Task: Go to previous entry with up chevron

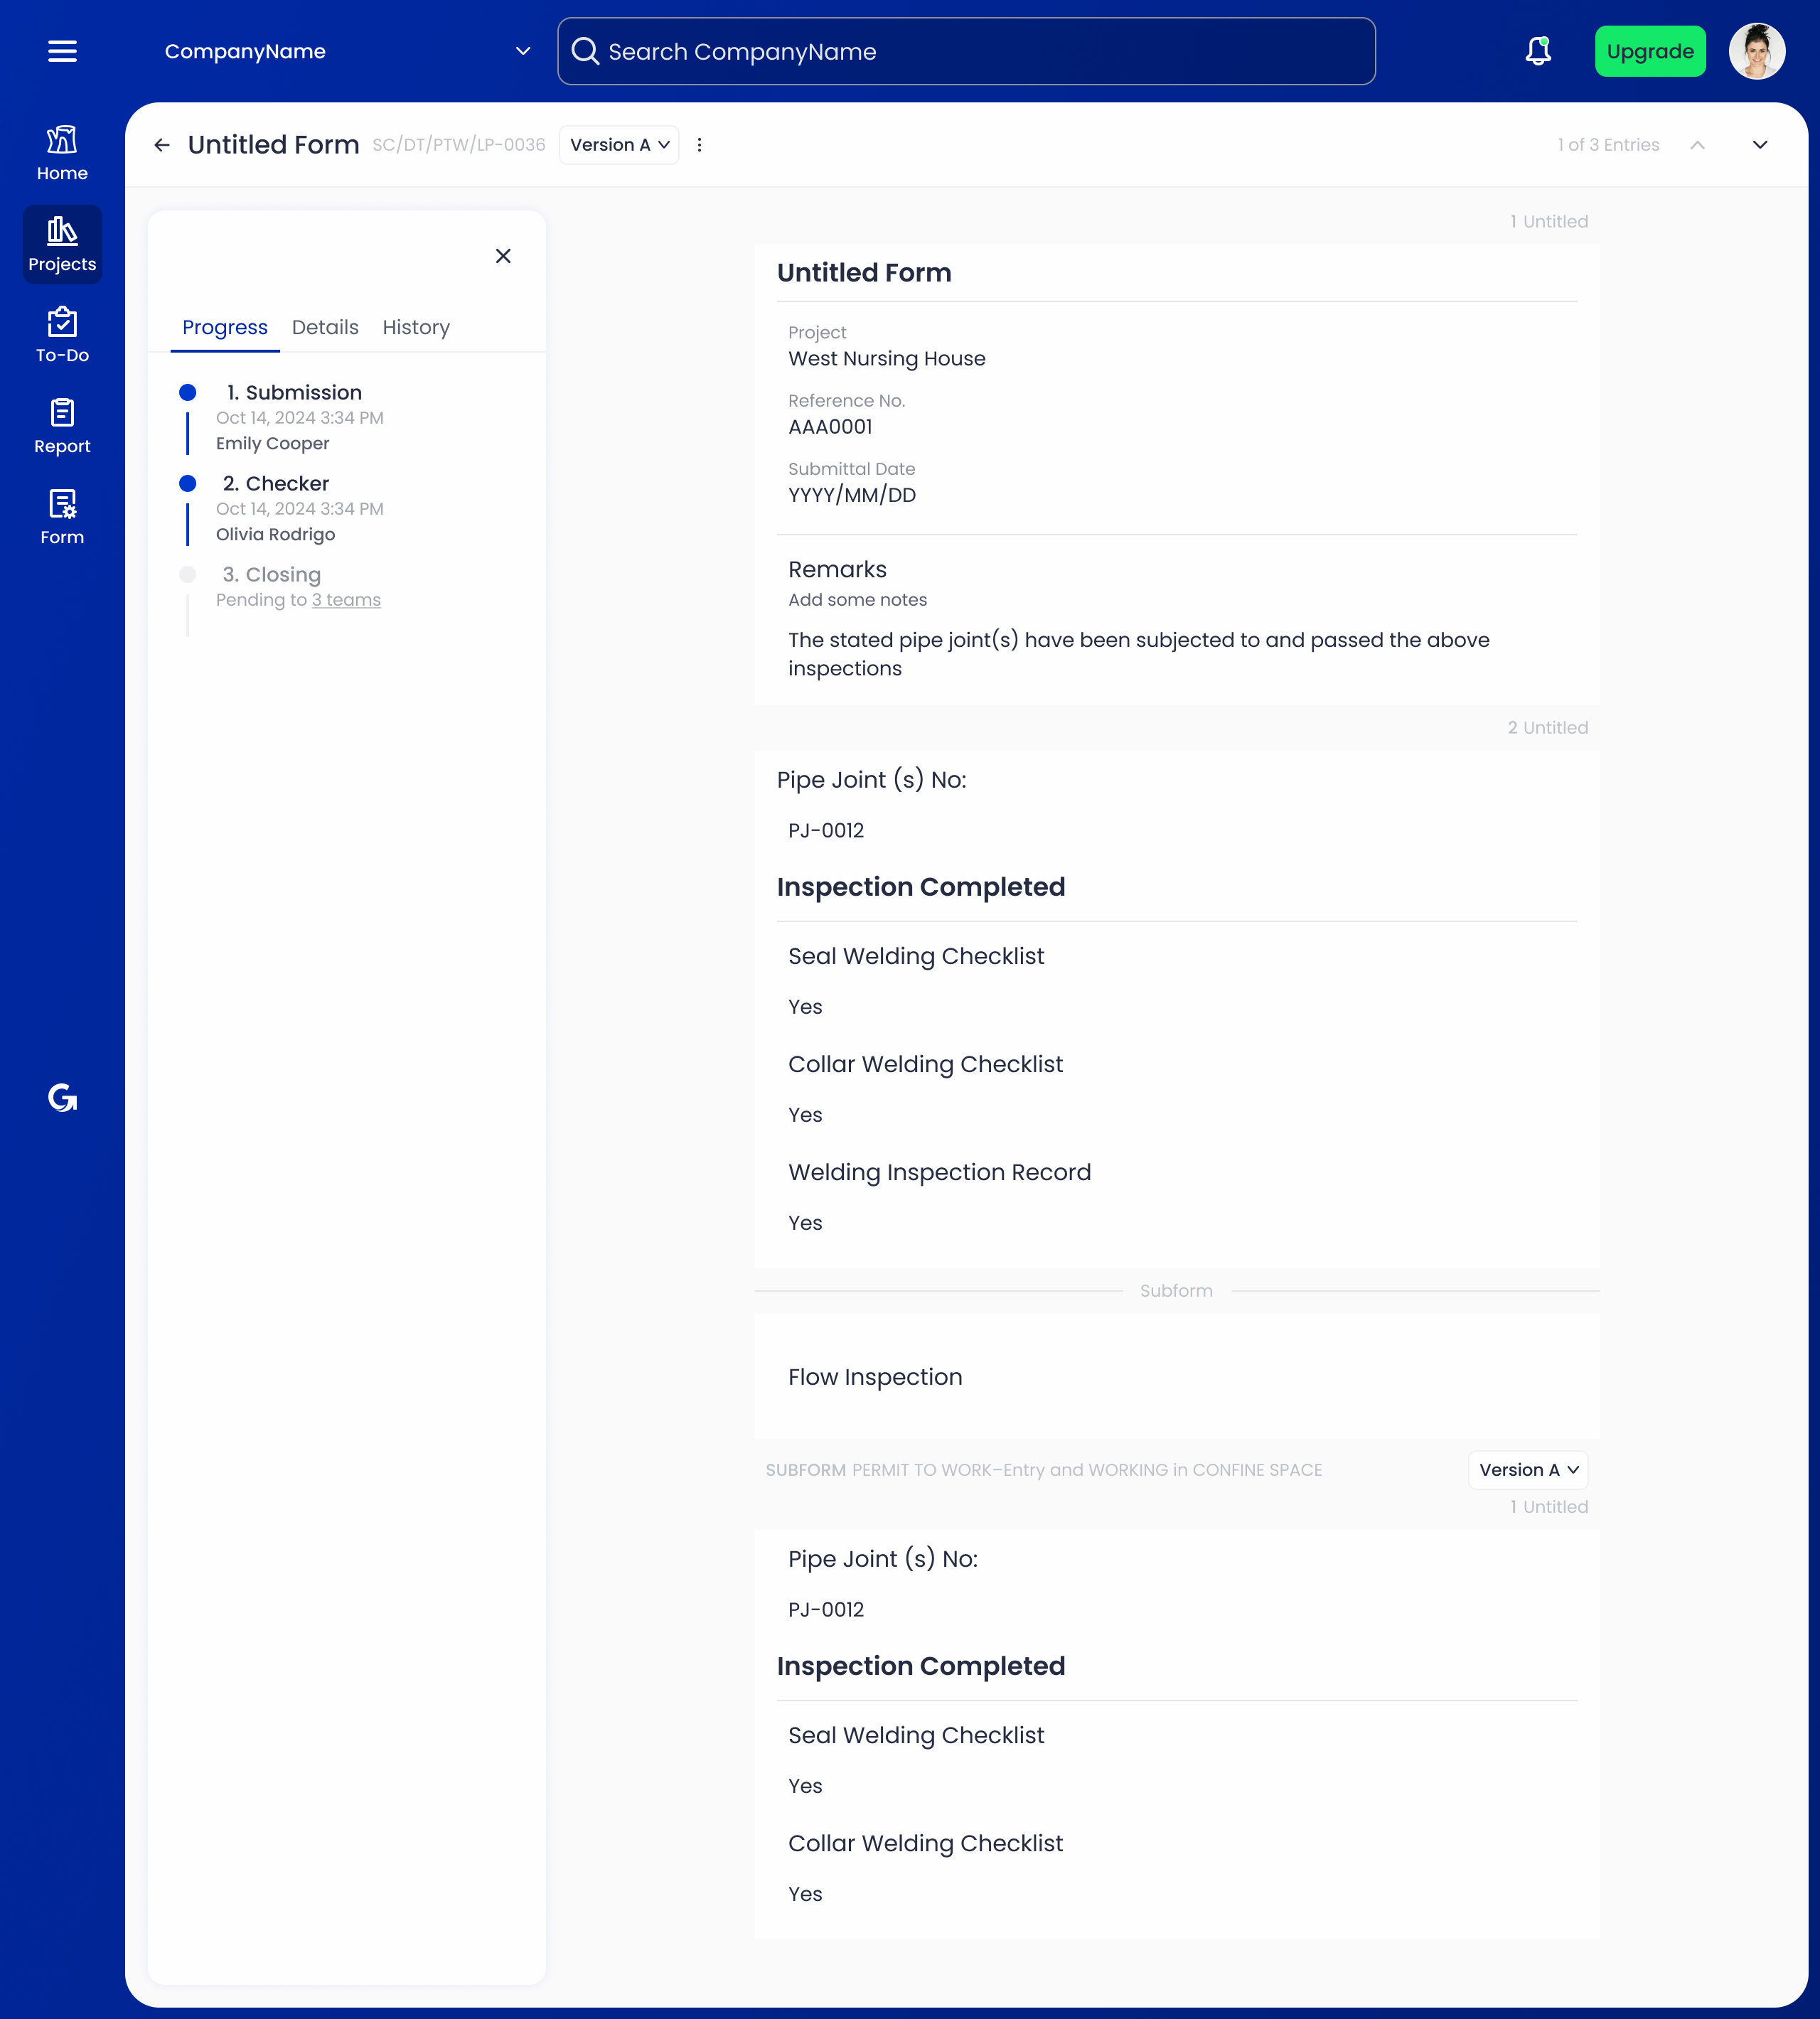Action: (1697, 145)
